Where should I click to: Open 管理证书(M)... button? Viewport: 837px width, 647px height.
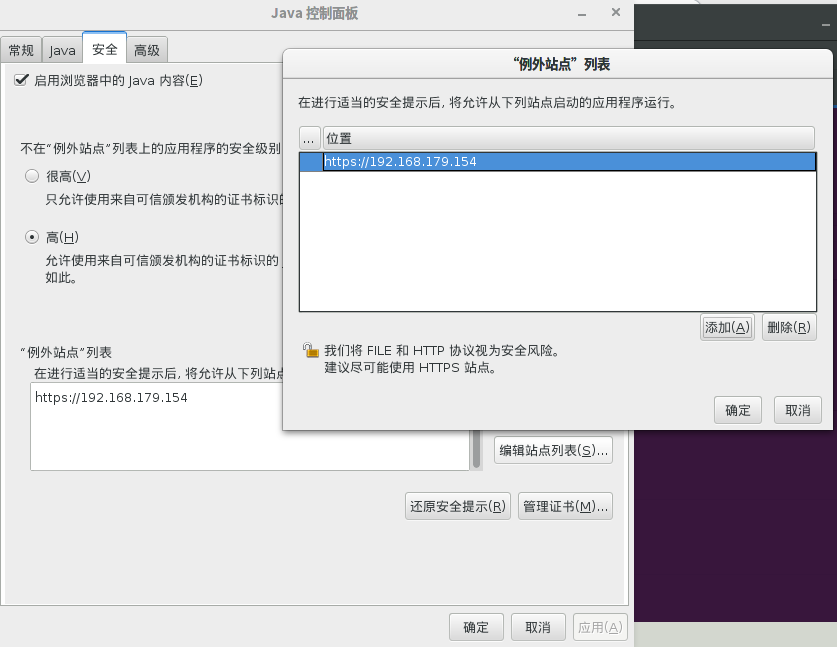point(565,506)
